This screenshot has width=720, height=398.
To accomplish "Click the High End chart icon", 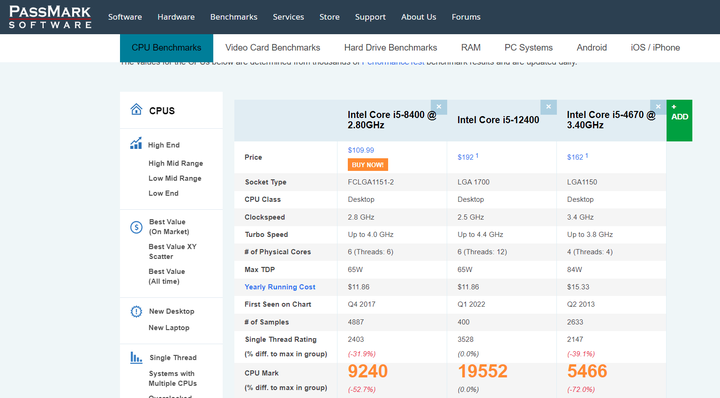I will [136, 143].
